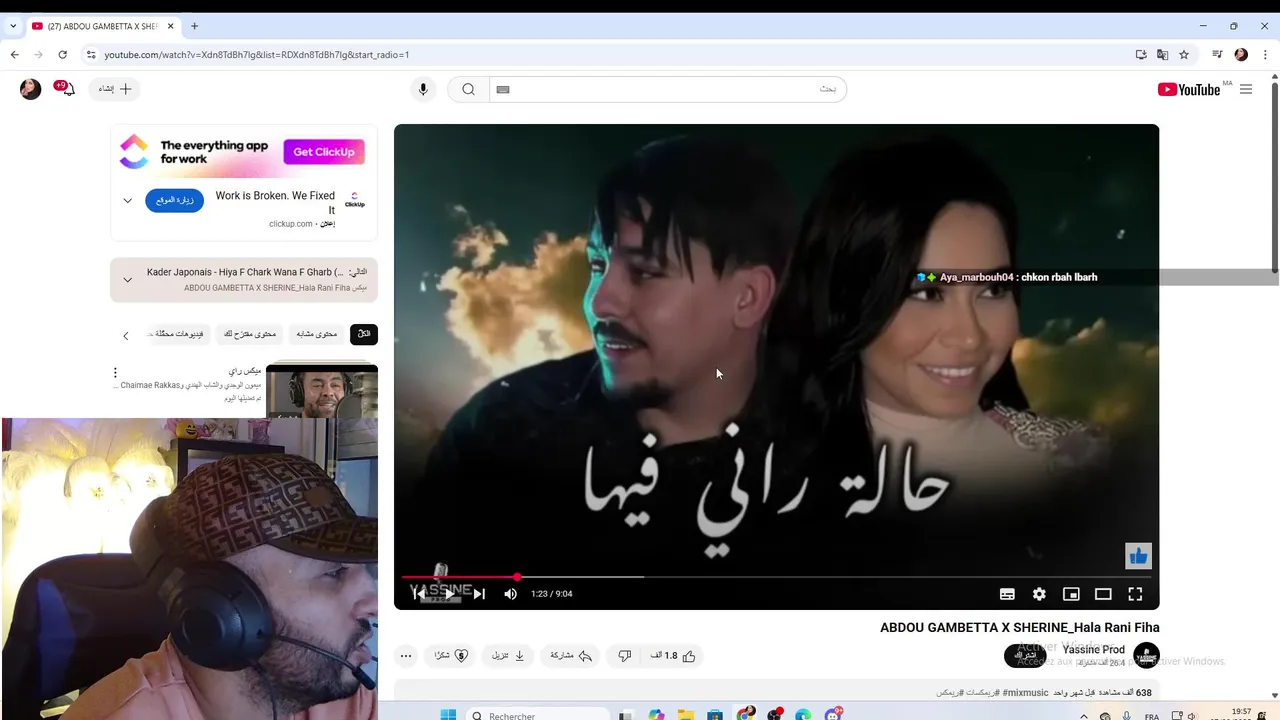
Task: Open the YouTube home logo
Action: (x=1189, y=89)
